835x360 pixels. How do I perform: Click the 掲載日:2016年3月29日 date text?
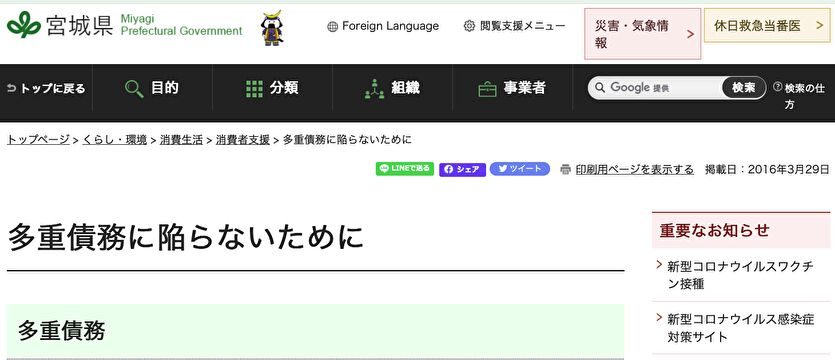coord(767,169)
